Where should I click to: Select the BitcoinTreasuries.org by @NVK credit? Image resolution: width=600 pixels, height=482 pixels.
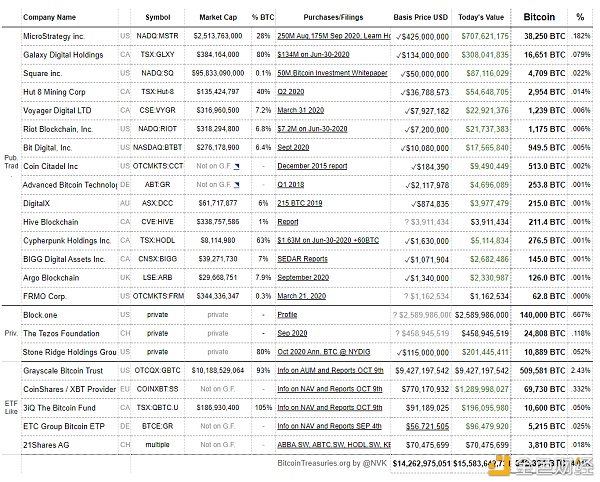coord(332,463)
